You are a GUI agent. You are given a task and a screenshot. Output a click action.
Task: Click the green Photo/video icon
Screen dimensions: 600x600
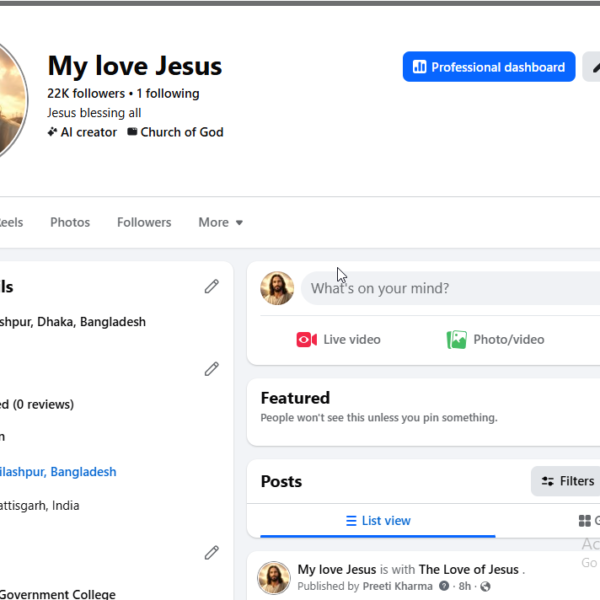(x=457, y=339)
